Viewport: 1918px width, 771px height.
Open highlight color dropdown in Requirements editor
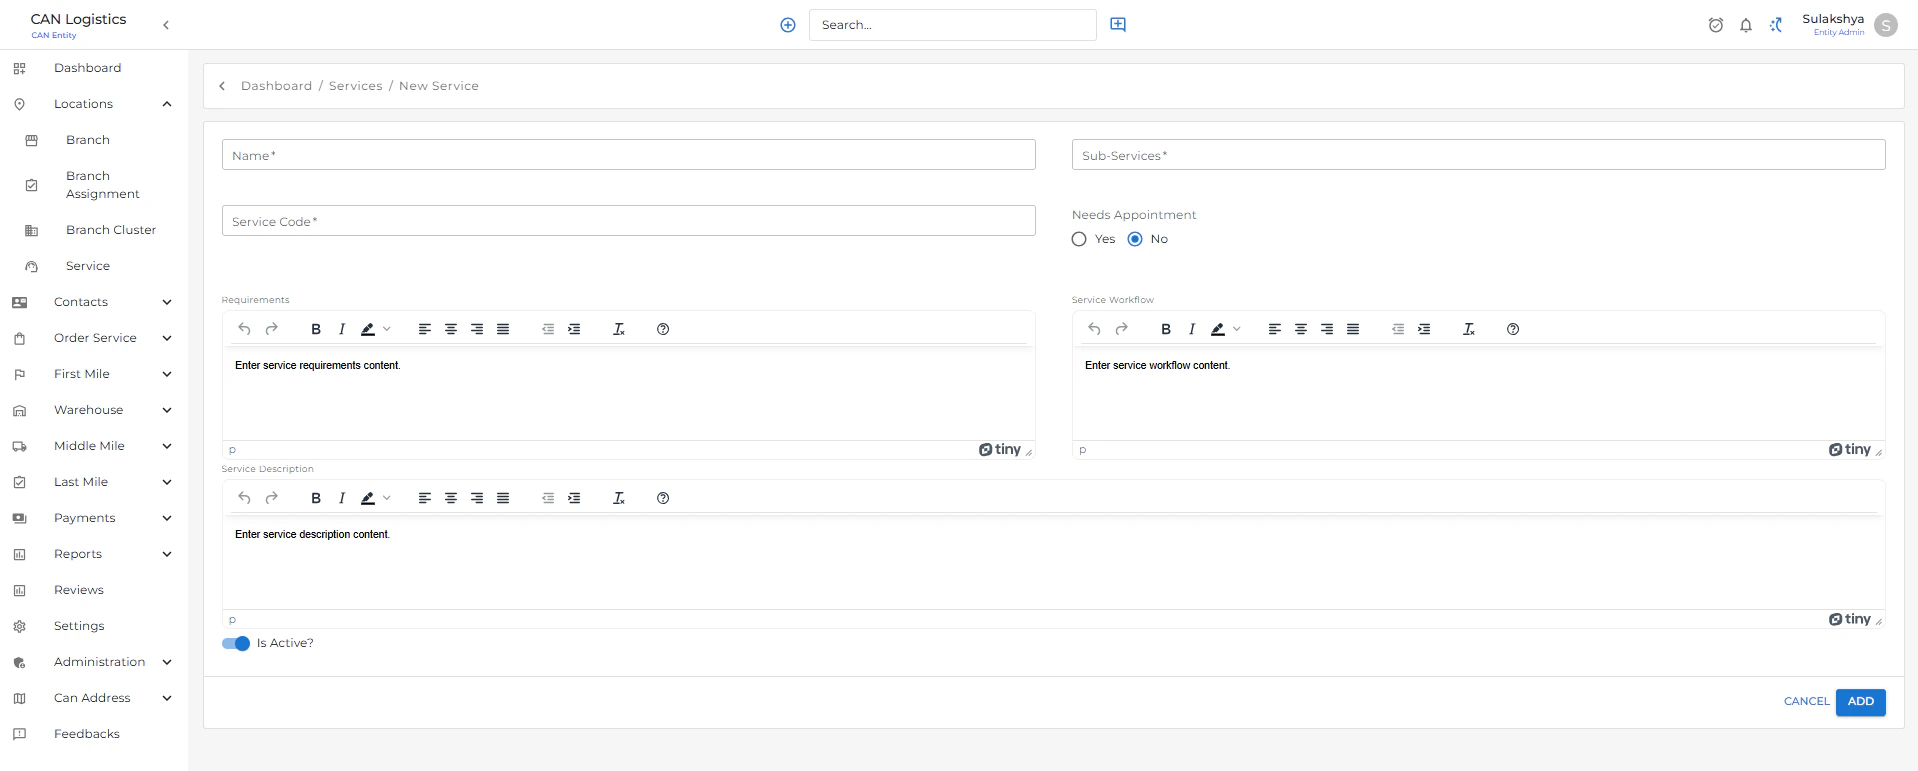pos(387,329)
